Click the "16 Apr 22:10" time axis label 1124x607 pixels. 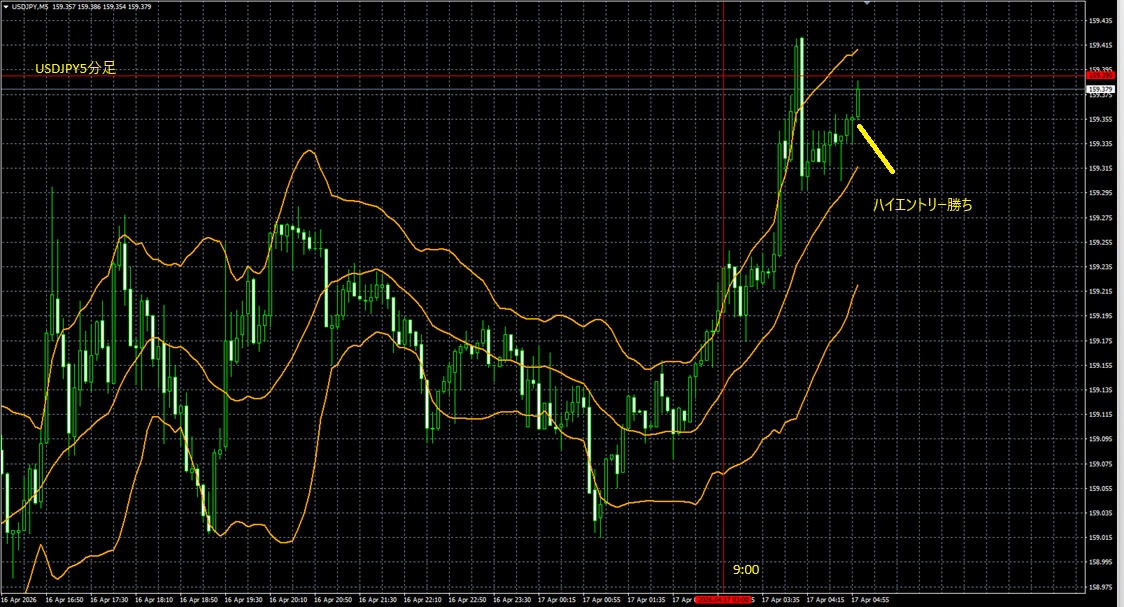point(424,600)
